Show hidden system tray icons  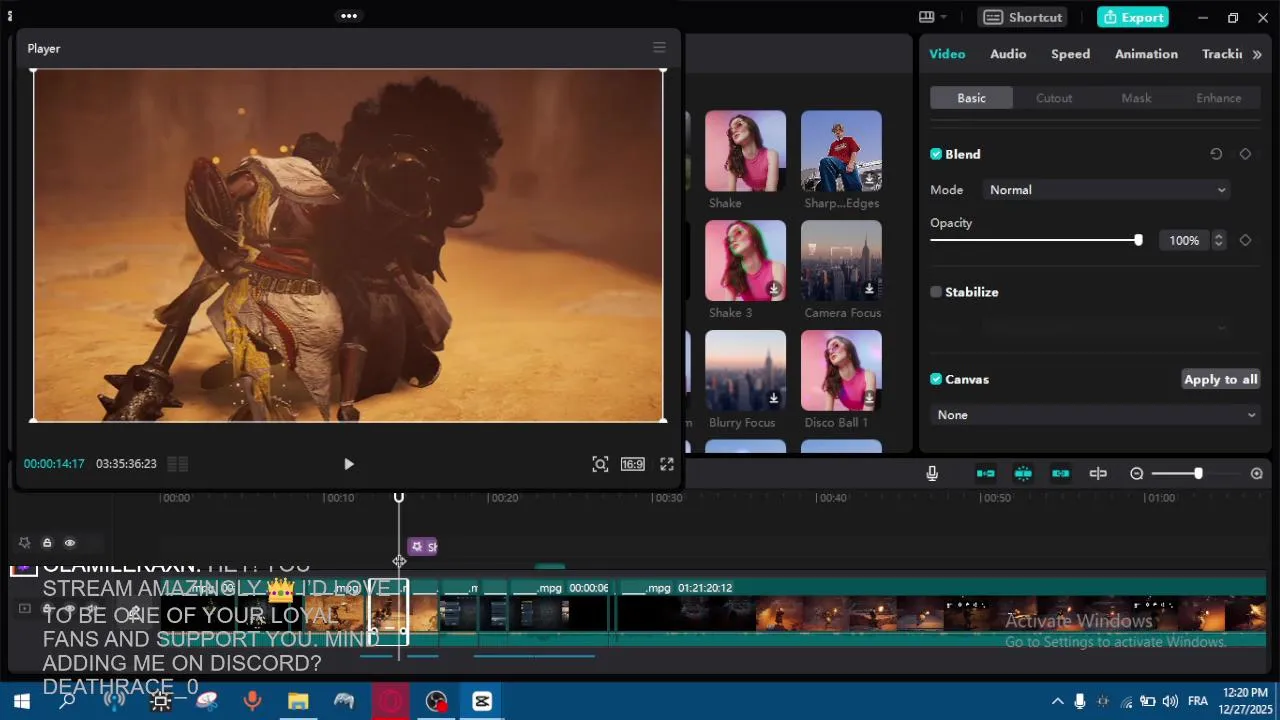point(1057,701)
